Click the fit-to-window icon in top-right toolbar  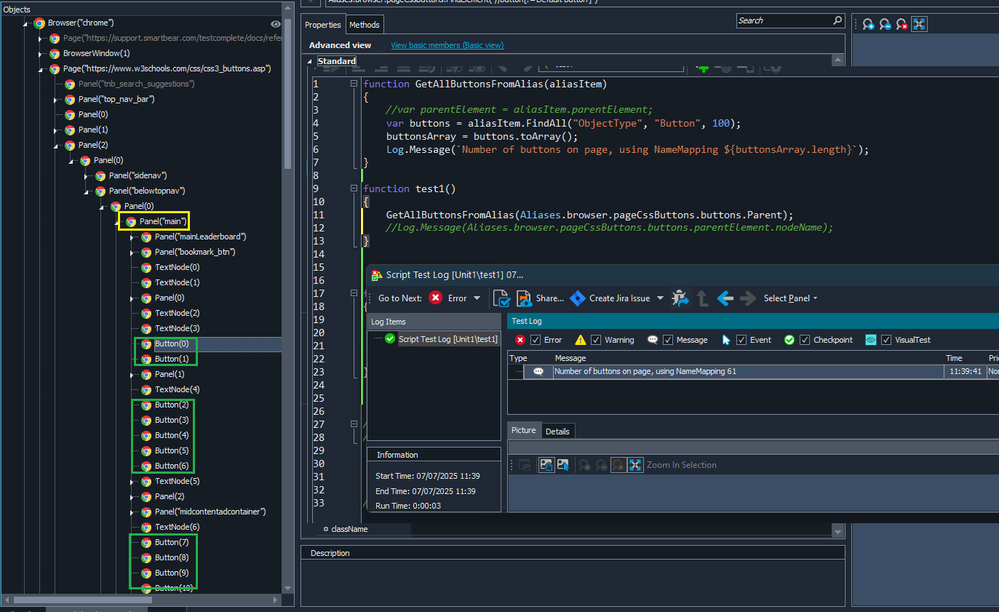(x=918, y=24)
